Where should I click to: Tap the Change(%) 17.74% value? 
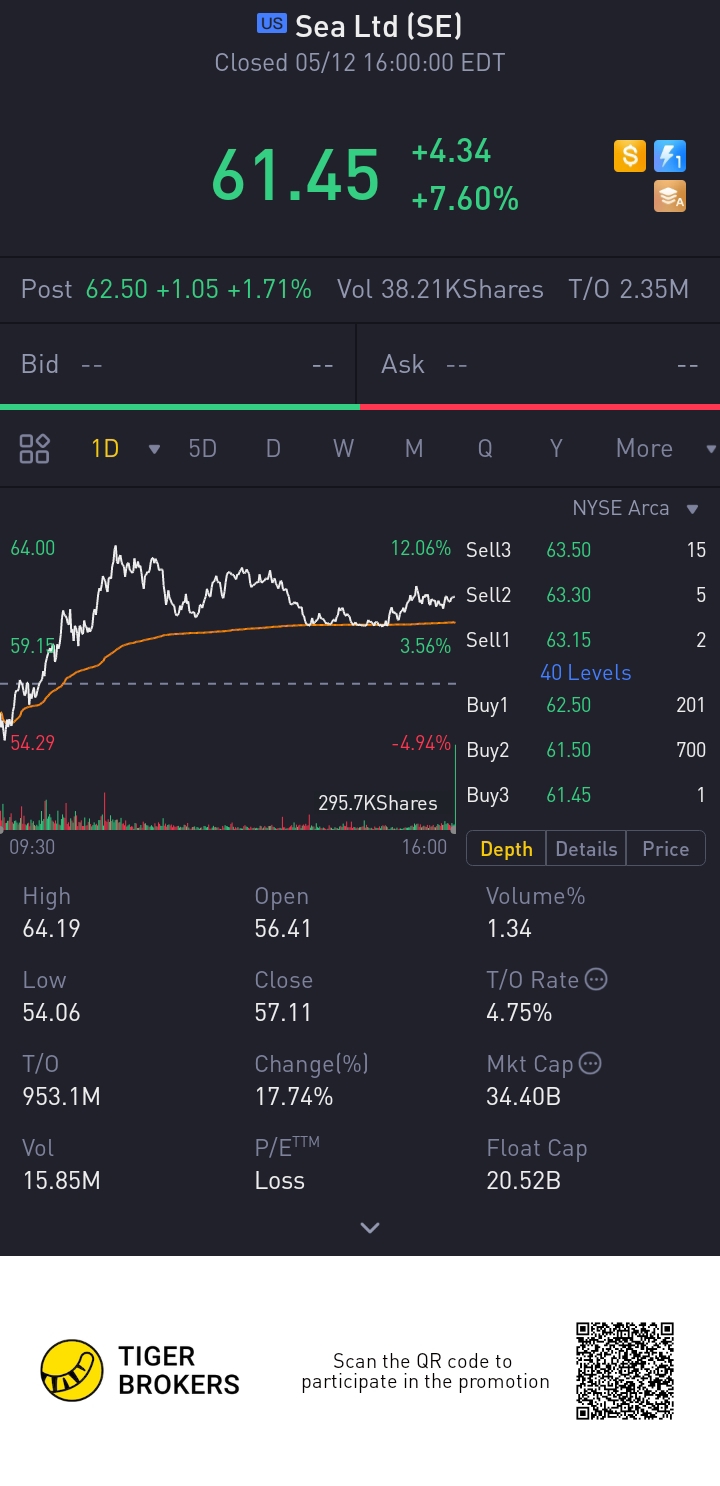click(294, 1096)
